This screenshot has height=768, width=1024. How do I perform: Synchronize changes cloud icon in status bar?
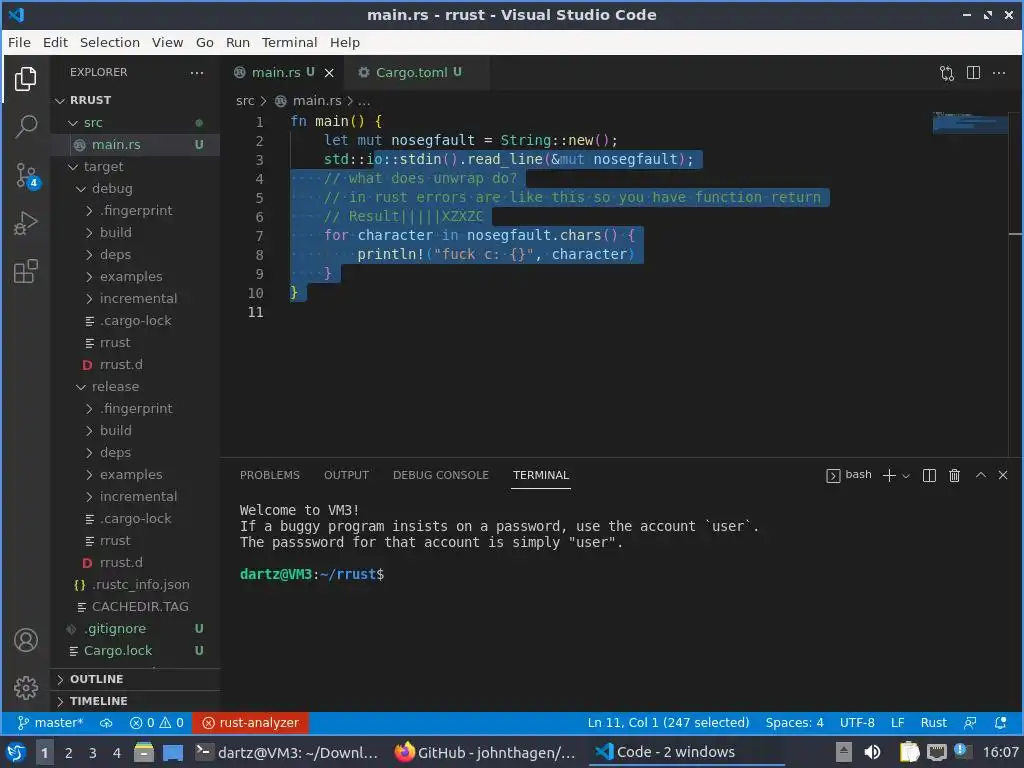[x=106, y=723]
